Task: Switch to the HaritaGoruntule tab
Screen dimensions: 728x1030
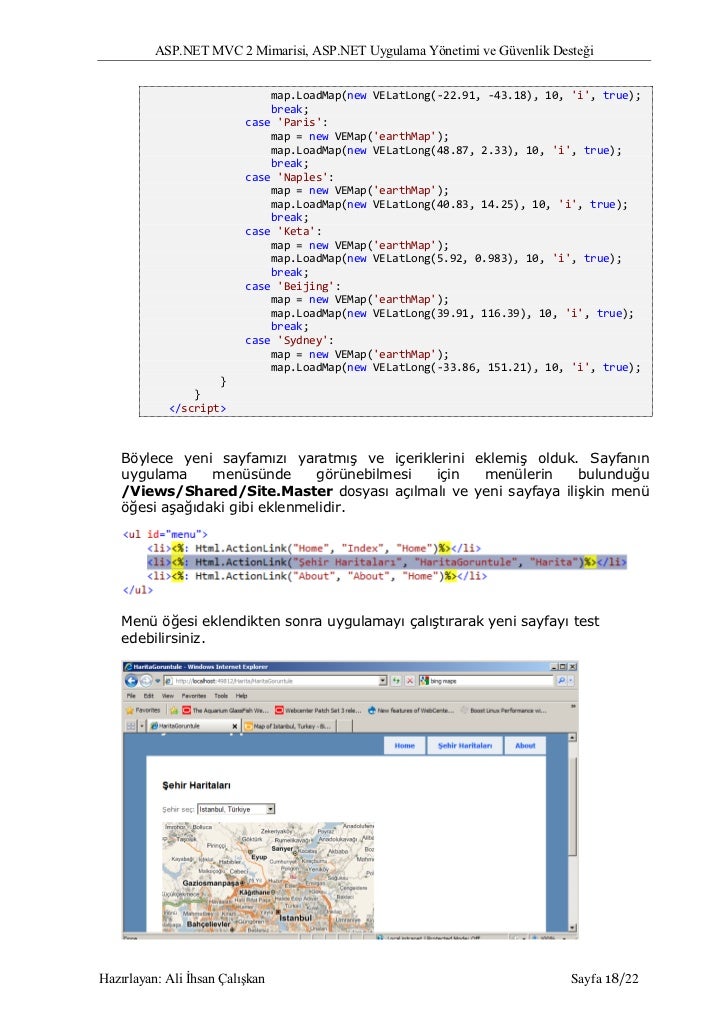Action: coord(193,726)
